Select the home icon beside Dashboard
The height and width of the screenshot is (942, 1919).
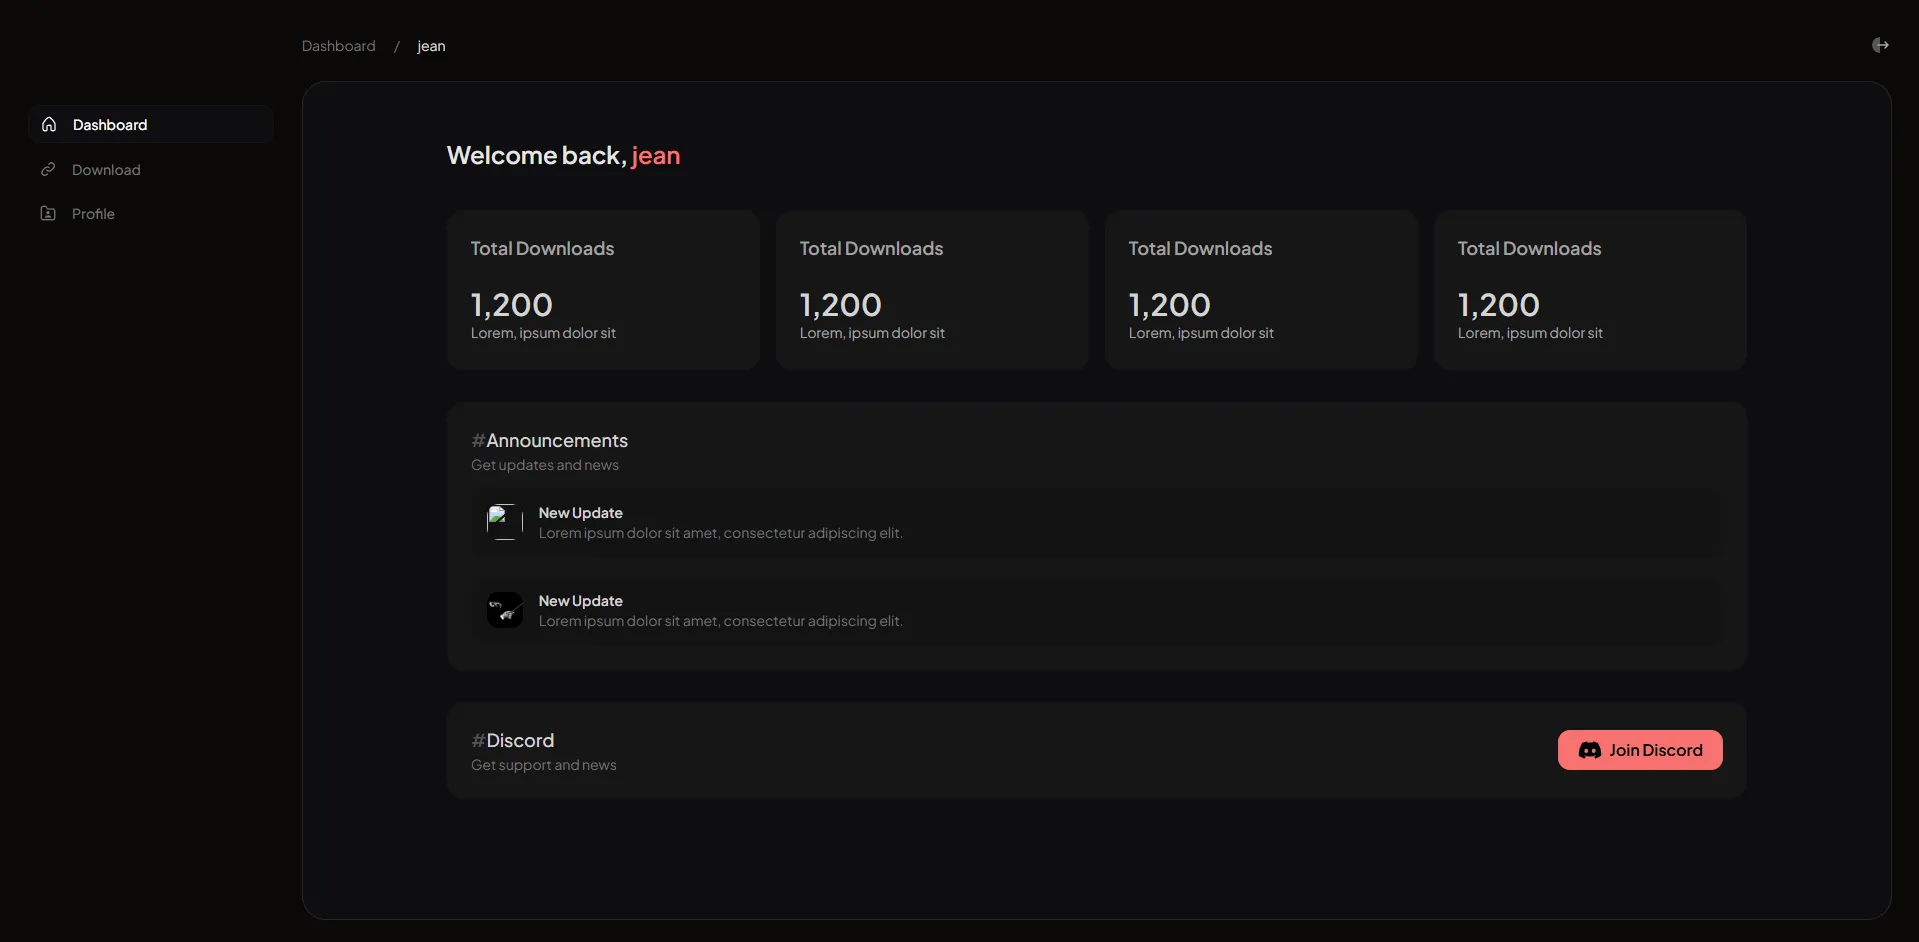[48, 124]
